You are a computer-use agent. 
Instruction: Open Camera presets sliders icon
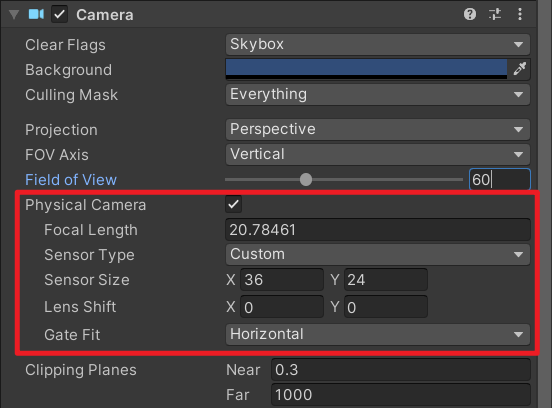[x=495, y=14]
